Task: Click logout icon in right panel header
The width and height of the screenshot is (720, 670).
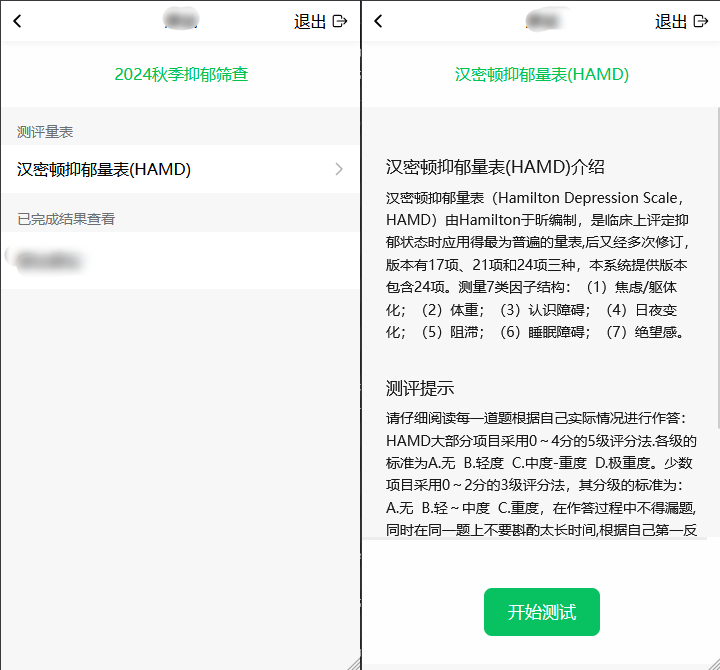Action: [x=700, y=21]
